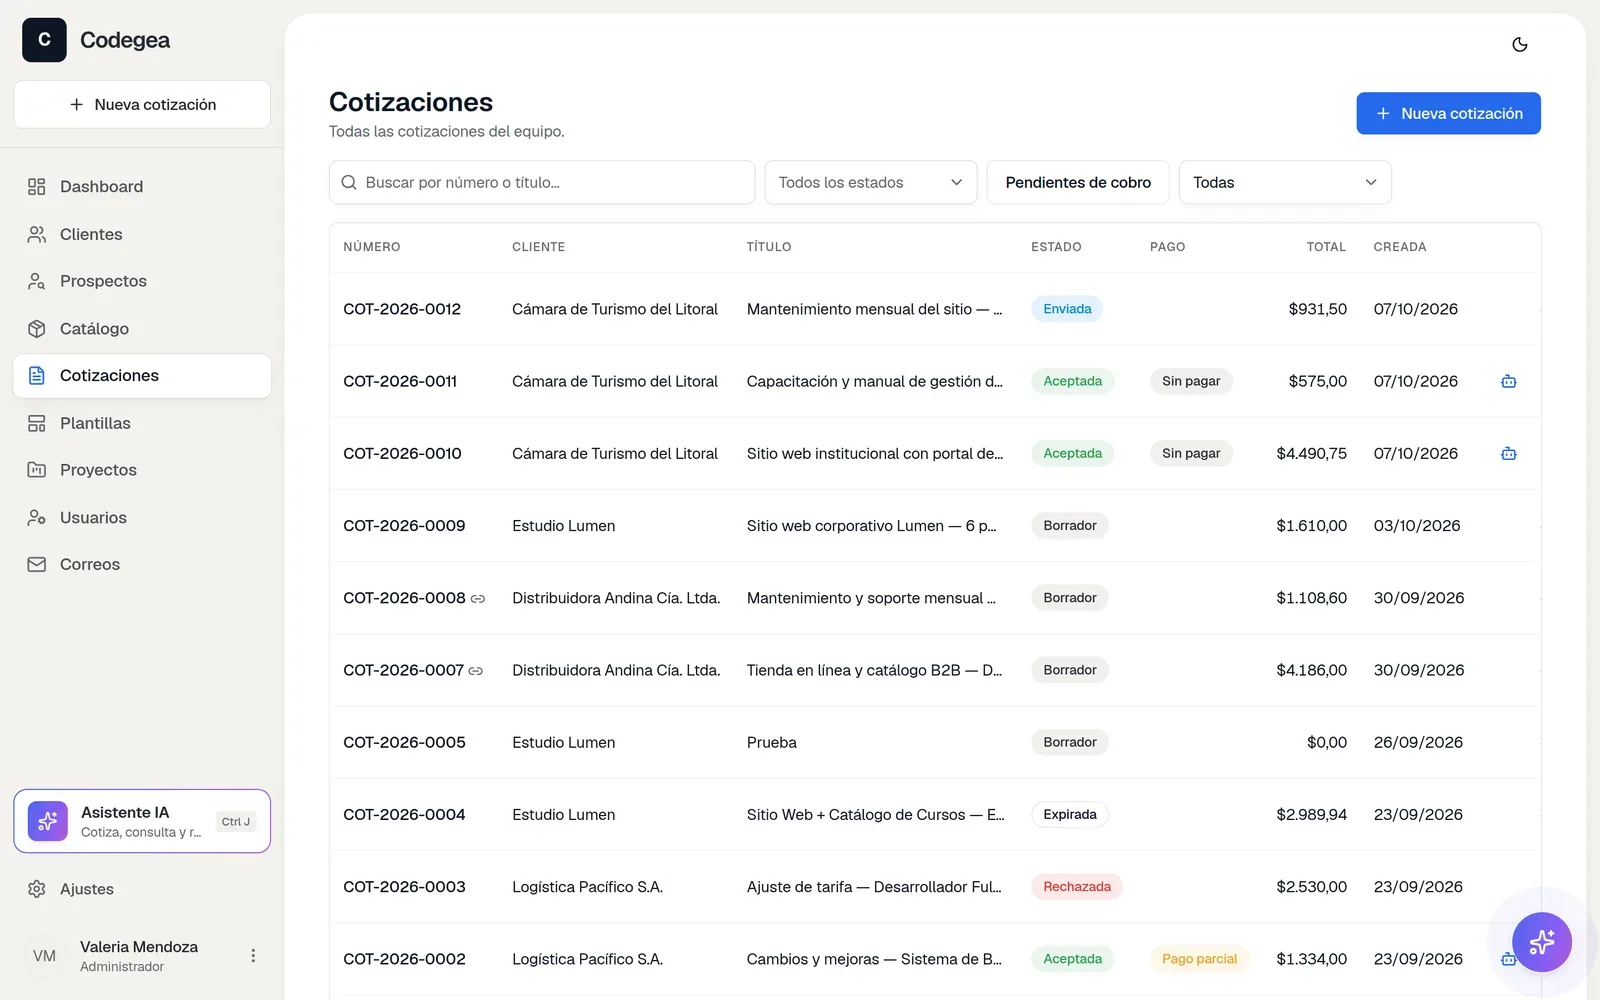Open quotation COT-2026-0005
This screenshot has height=1000, width=1600.
[x=404, y=743]
